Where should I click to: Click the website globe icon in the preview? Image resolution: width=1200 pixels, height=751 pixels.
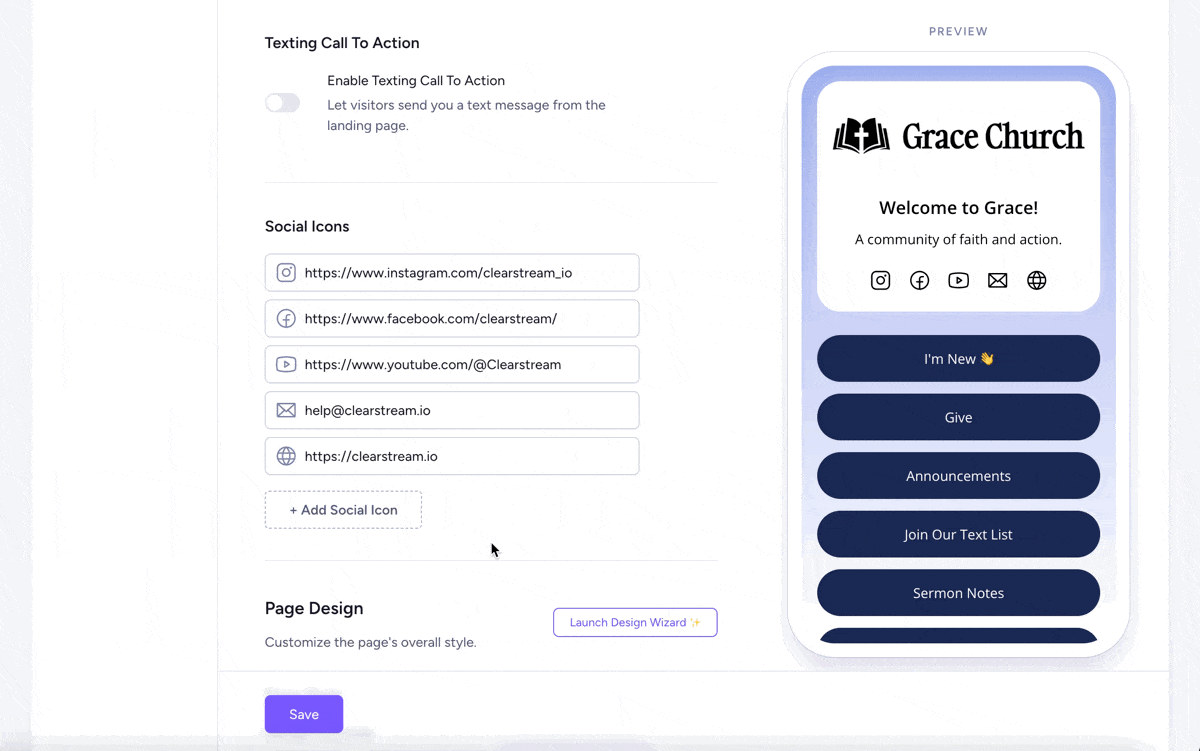click(1036, 280)
